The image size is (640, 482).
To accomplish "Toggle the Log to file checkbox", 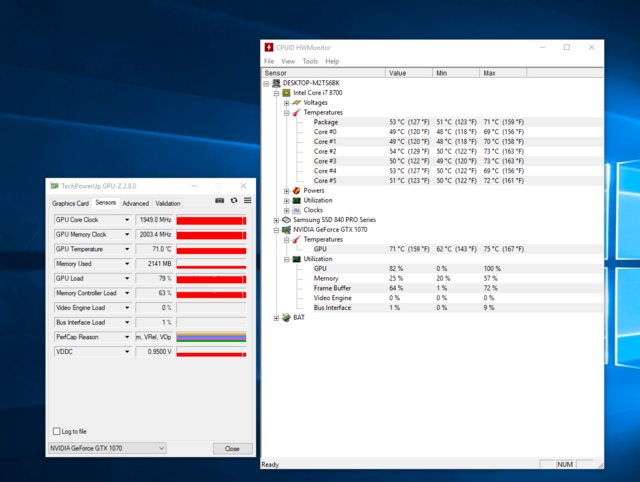I will [57, 431].
